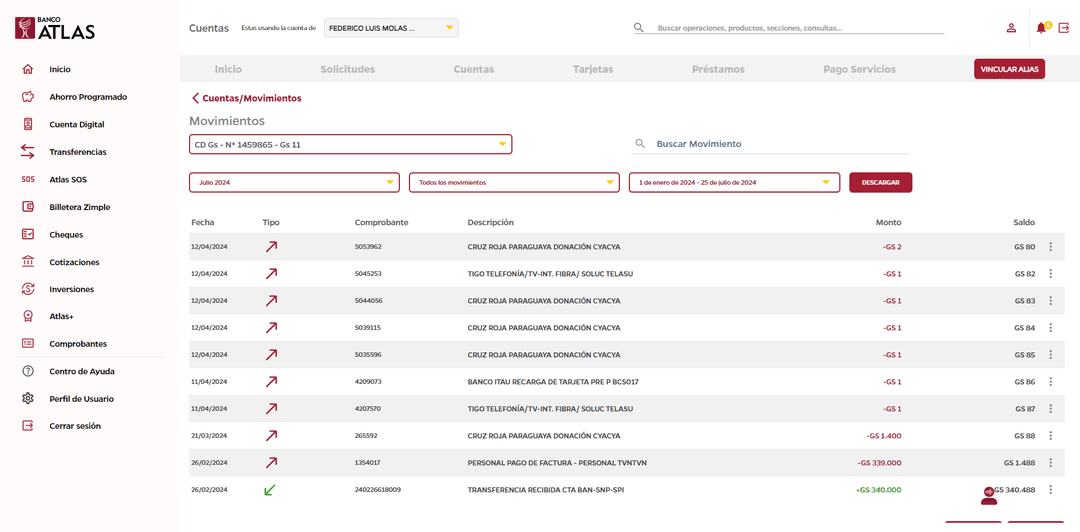The image size is (1080, 532).
Task: Open Billetera Zimple wallet icon
Action: (x=28, y=207)
